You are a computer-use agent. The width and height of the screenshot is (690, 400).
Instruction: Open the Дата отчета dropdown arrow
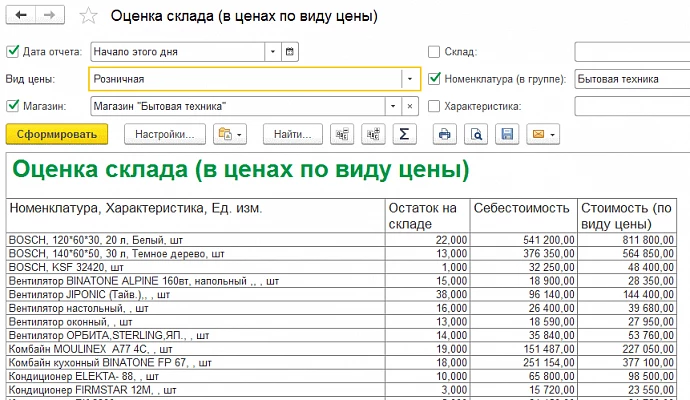(x=273, y=51)
